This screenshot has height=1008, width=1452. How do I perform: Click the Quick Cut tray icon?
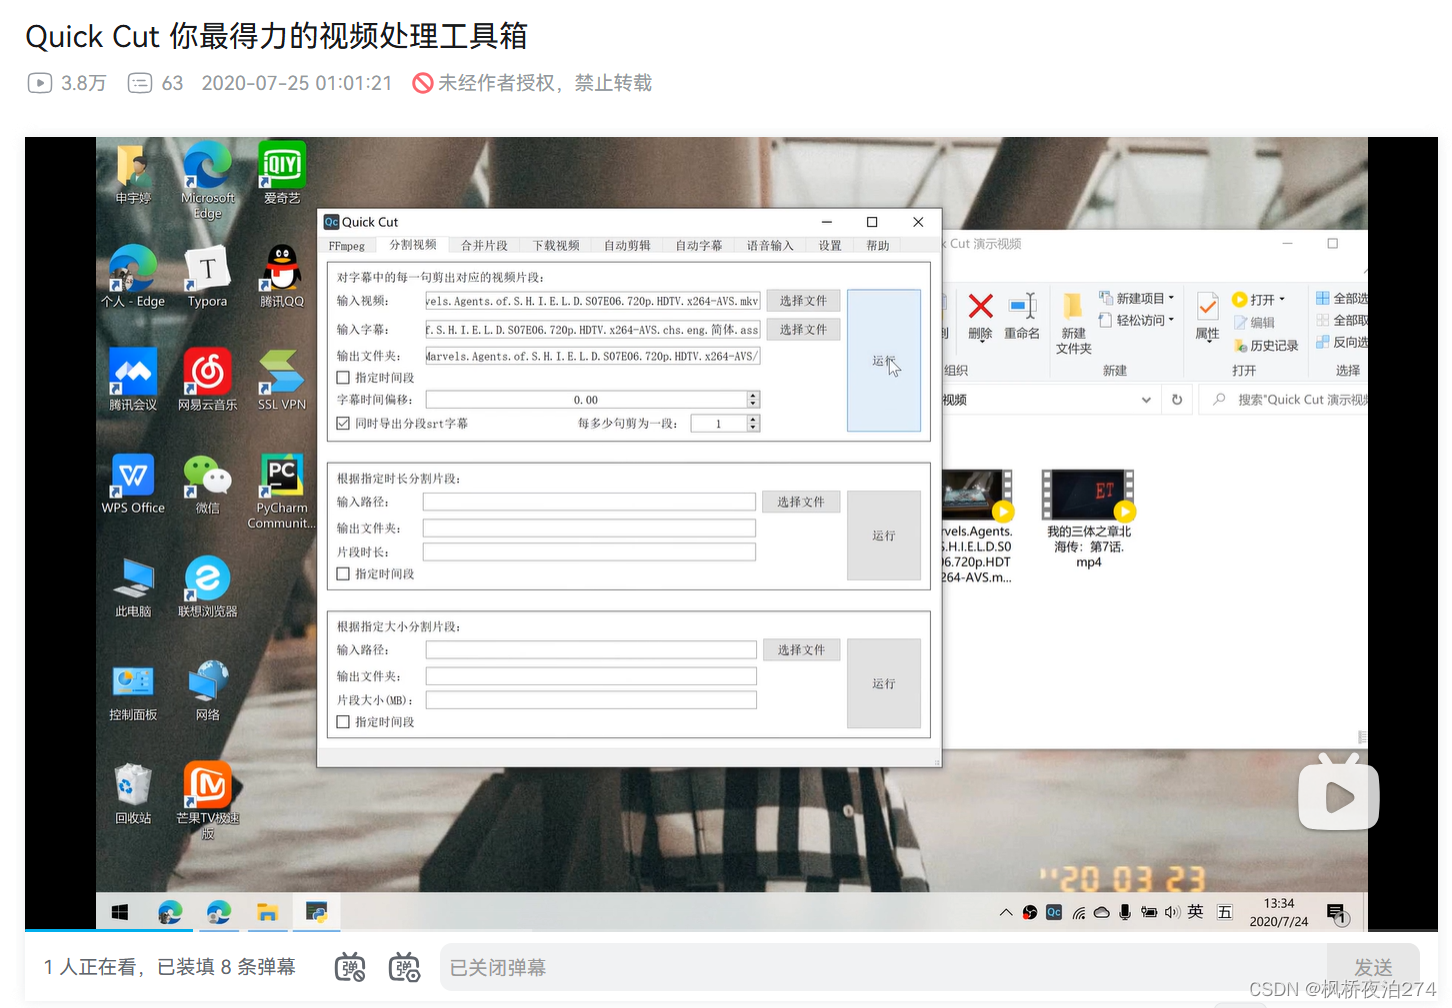(1052, 912)
